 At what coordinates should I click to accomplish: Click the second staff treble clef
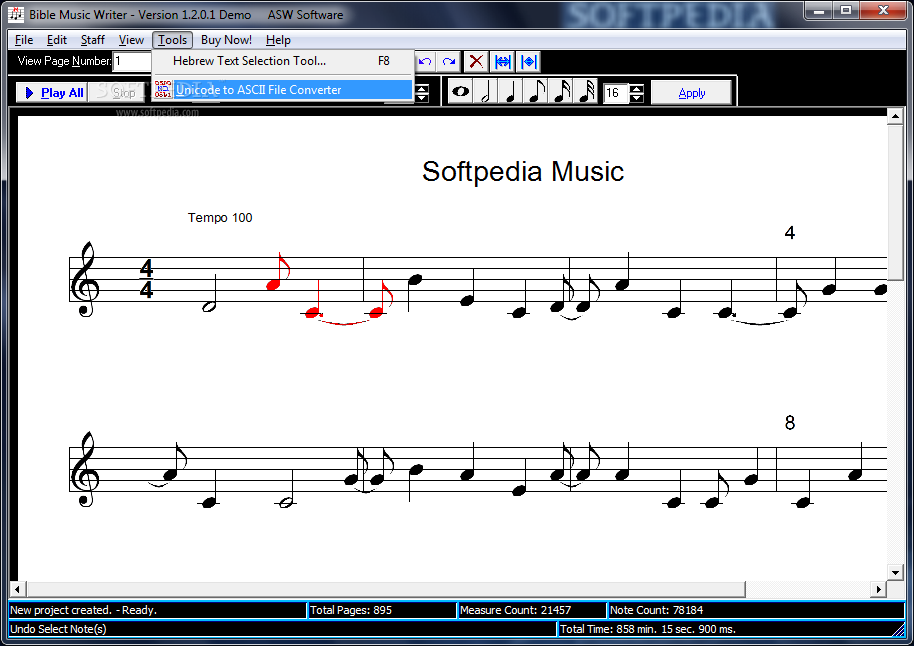tap(85, 469)
